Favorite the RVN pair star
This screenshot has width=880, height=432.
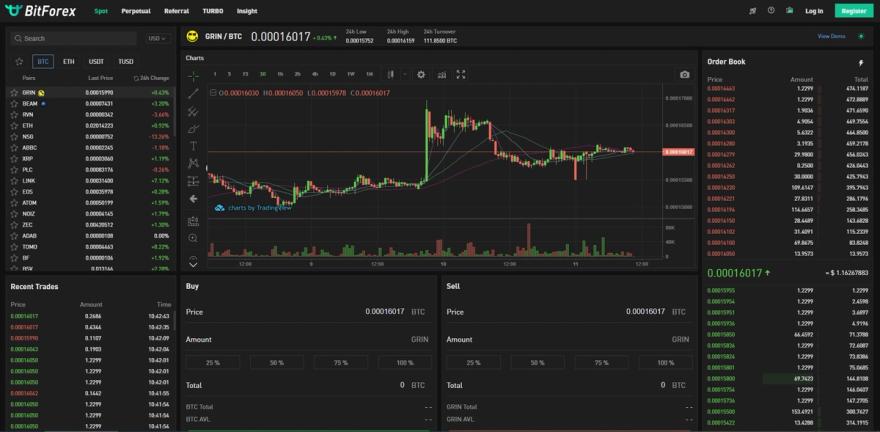[x=14, y=114]
